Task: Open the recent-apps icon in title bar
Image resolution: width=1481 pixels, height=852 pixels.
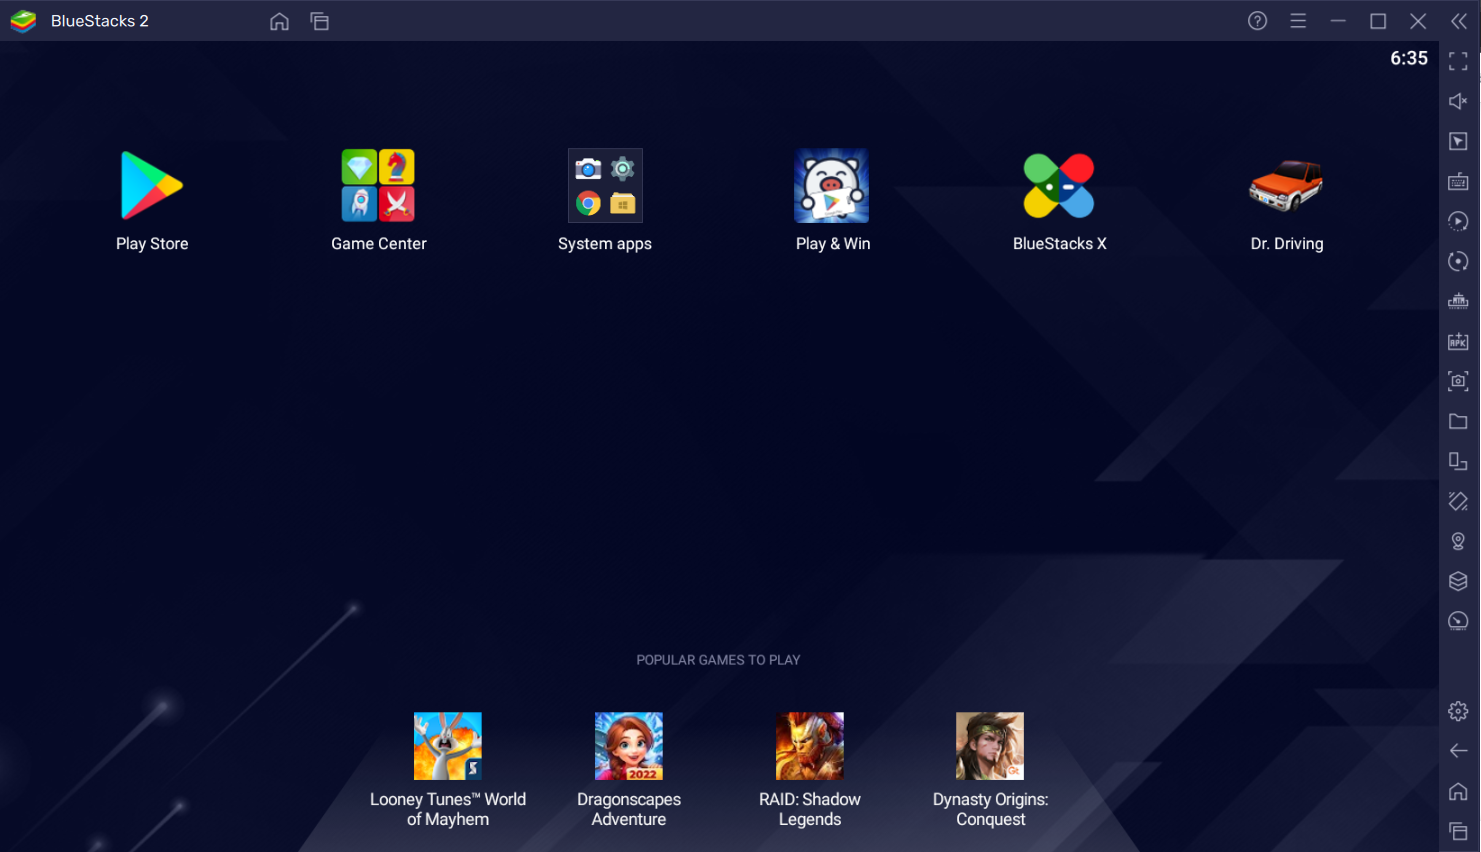Action: pos(320,21)
